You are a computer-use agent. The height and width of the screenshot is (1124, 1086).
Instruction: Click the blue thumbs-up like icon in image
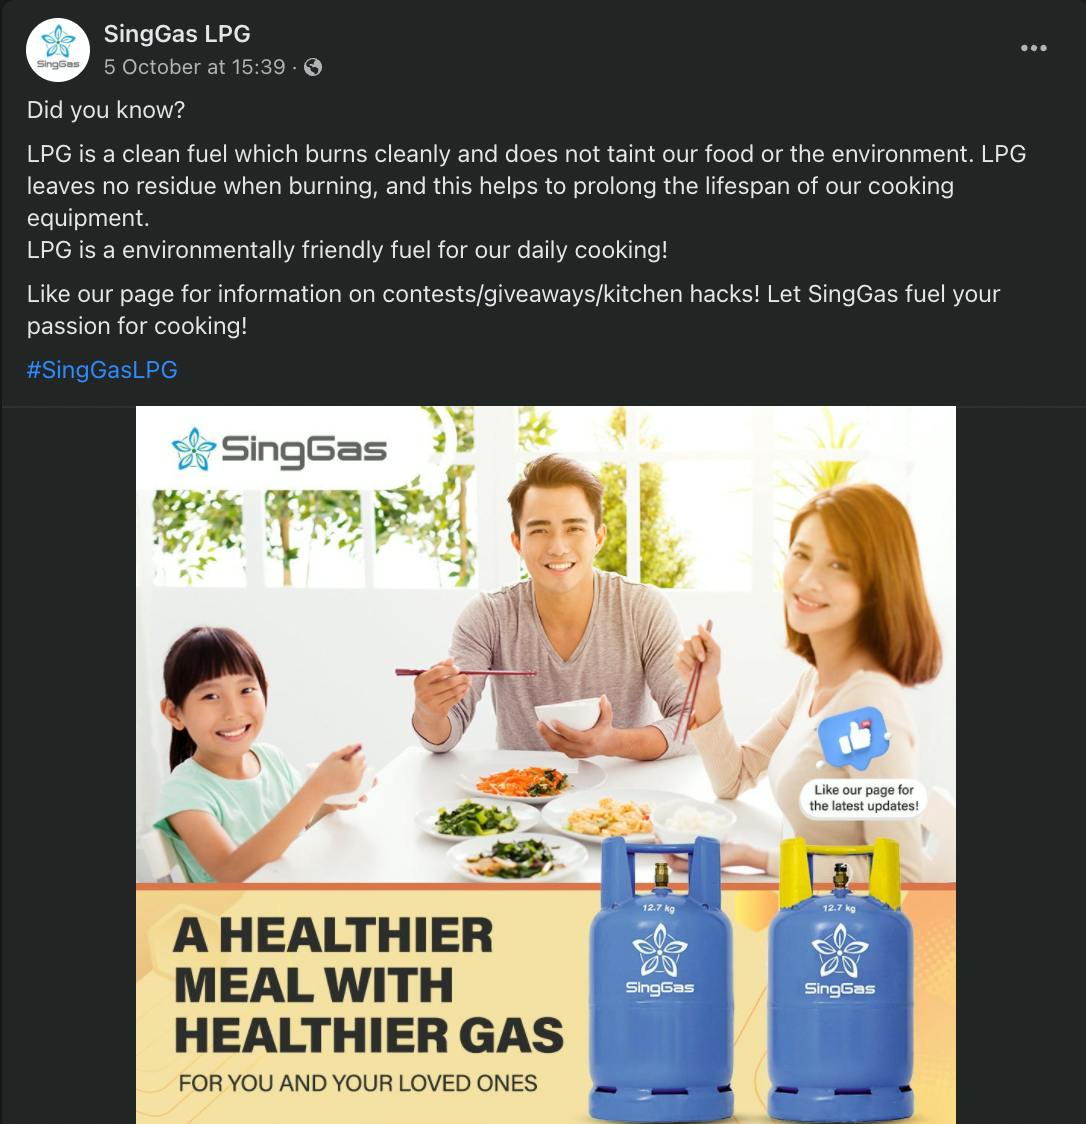(853, 738)
